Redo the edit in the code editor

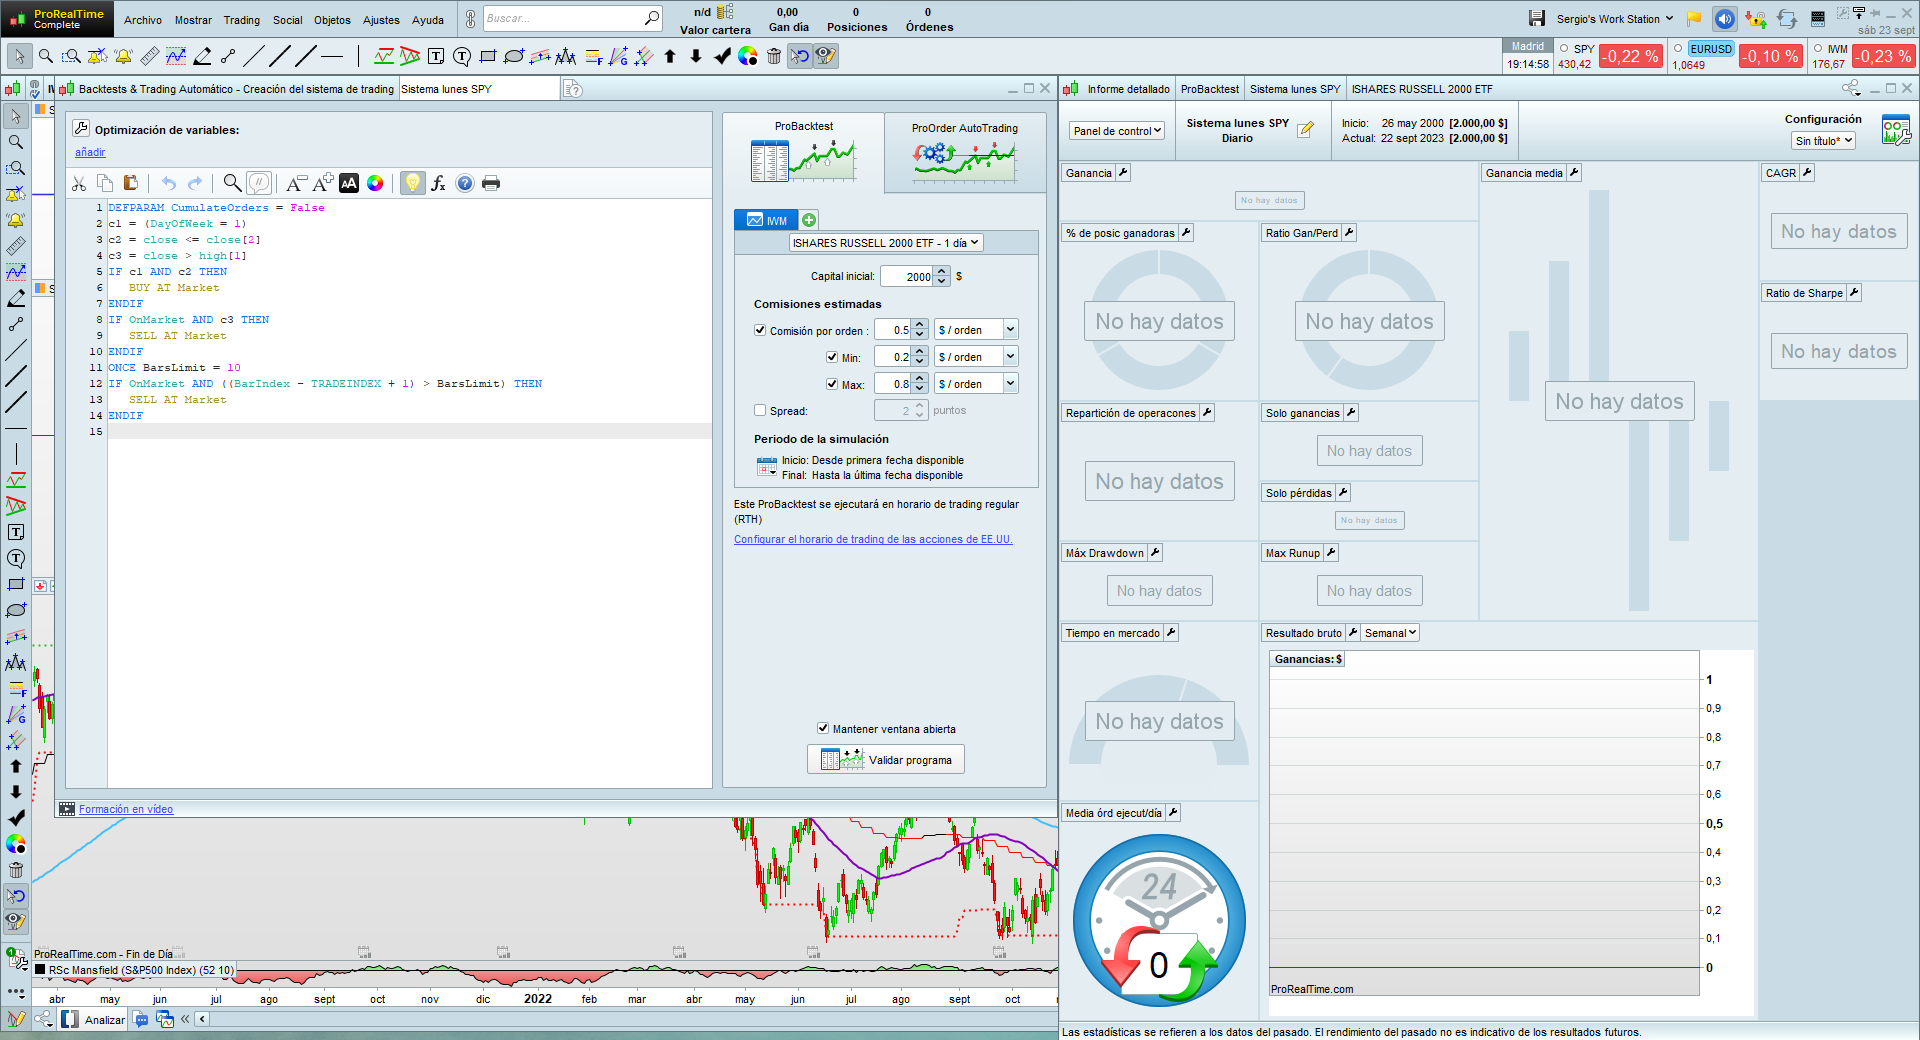click(x=195, y=183)
